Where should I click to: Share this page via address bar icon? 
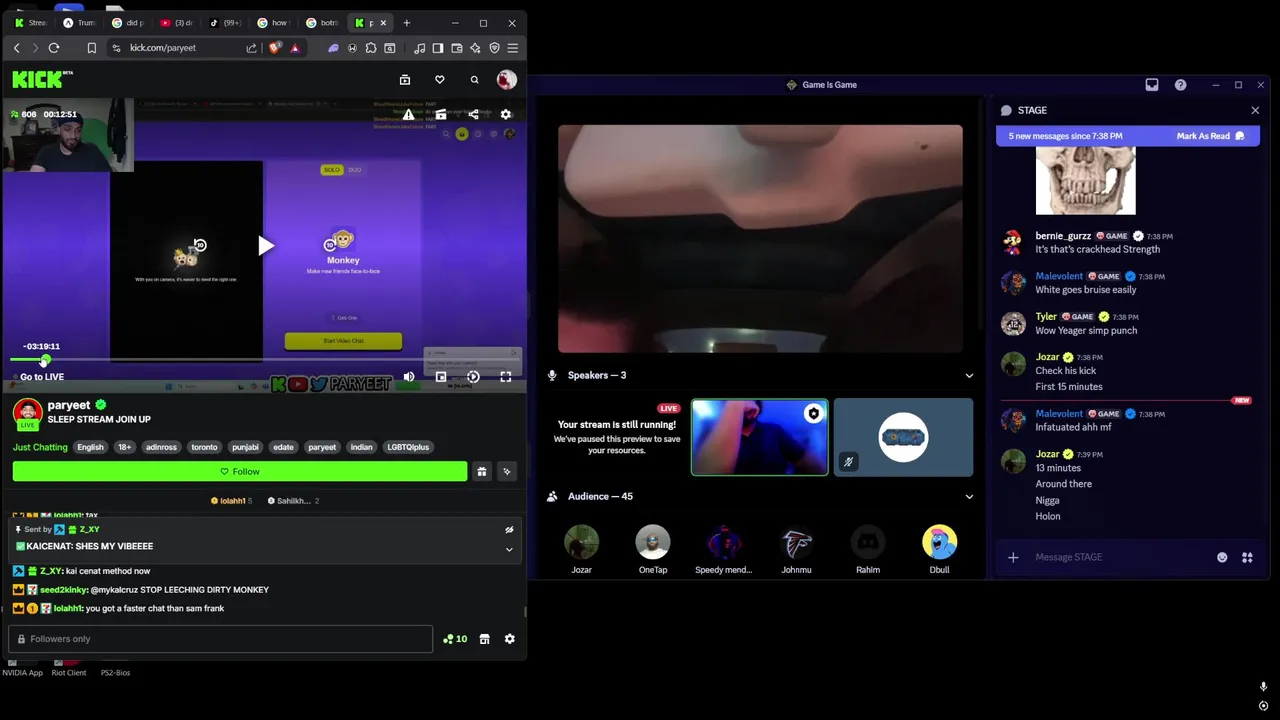click(x=252, y=48)
